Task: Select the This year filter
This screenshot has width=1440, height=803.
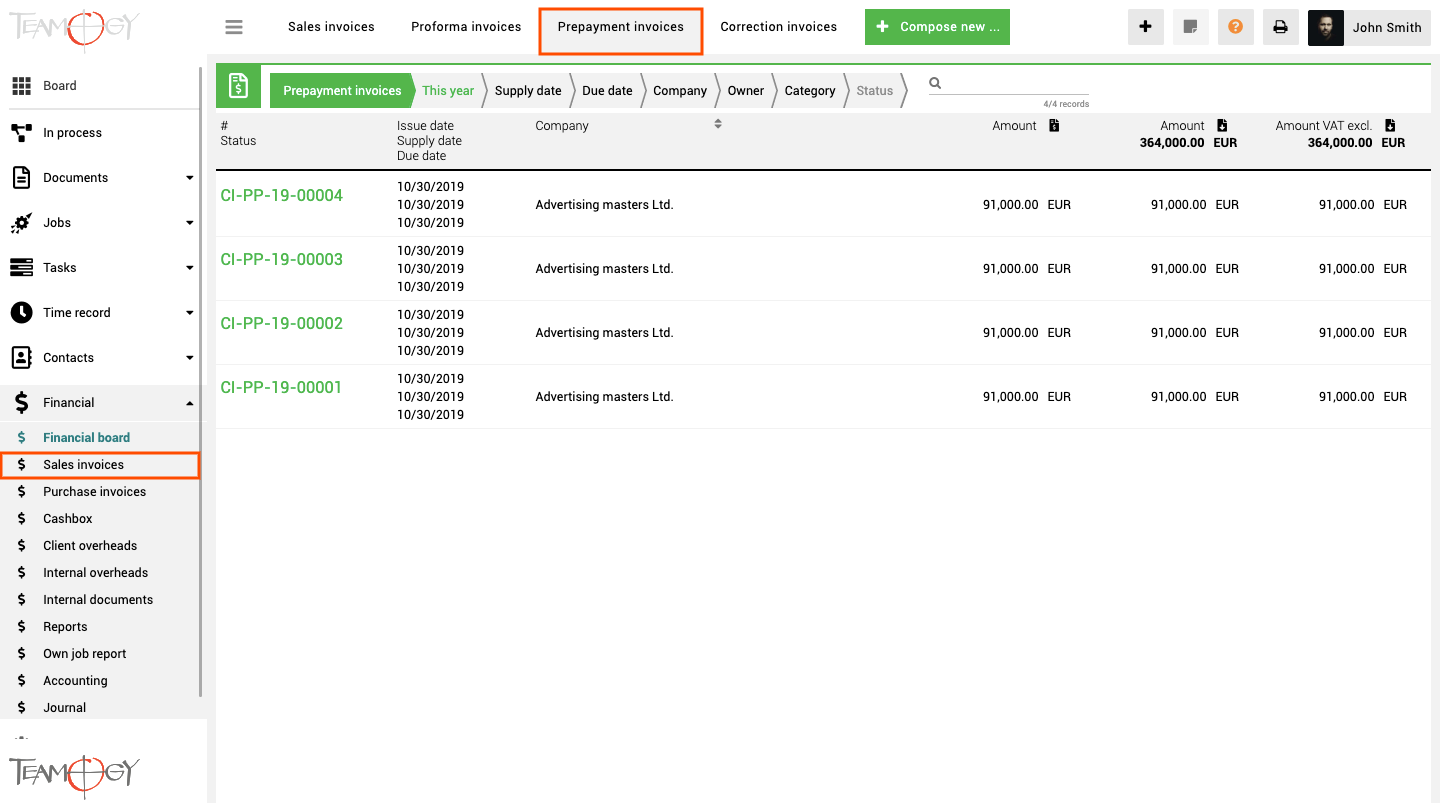Action: click(448, 90)
